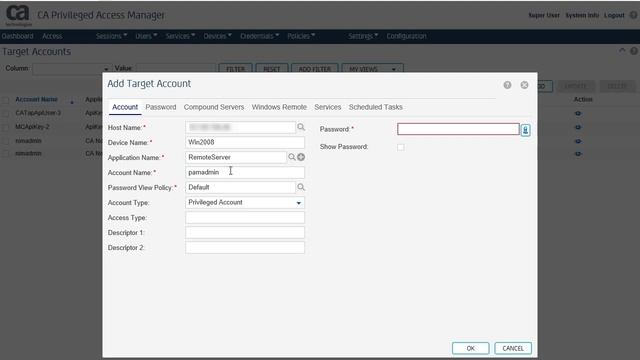Open the Users menu
The height and width of the screenshot is (360, 640).
tap(146, 36)
